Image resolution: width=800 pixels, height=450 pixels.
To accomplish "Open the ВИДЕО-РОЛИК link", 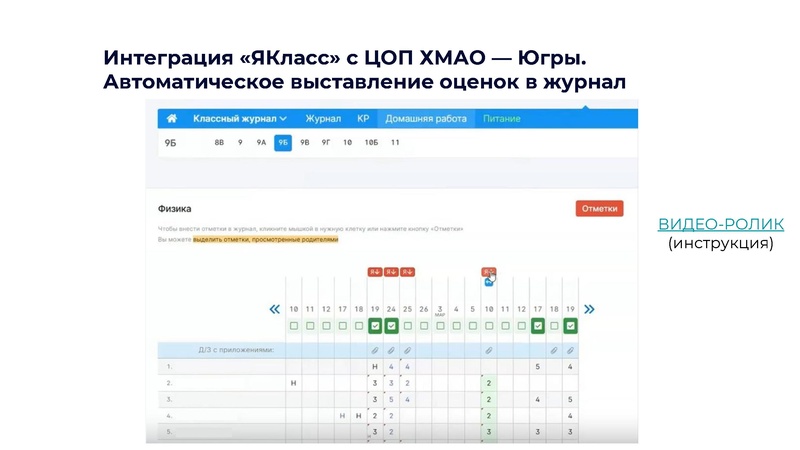I will pos(721,224).
